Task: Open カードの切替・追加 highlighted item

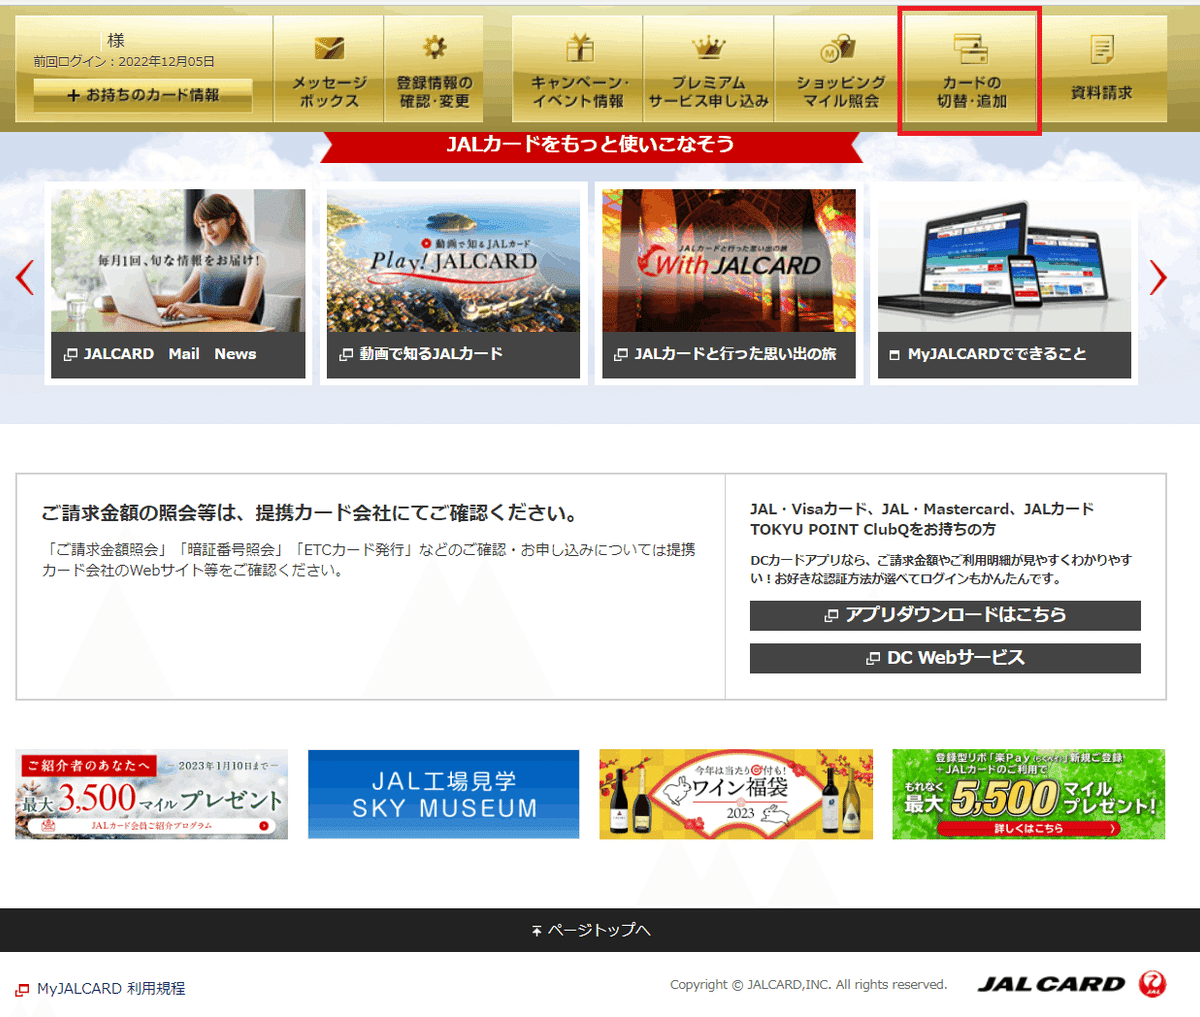Action: tap(969, 68)
